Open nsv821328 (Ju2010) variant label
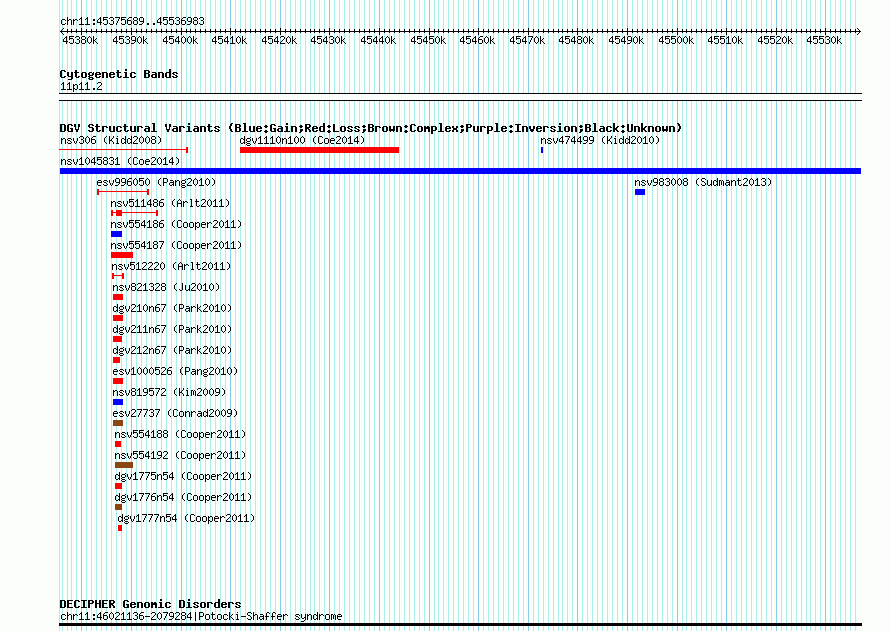Image resolution: width=890 pixels, height=631 pixels. (166, 287)
